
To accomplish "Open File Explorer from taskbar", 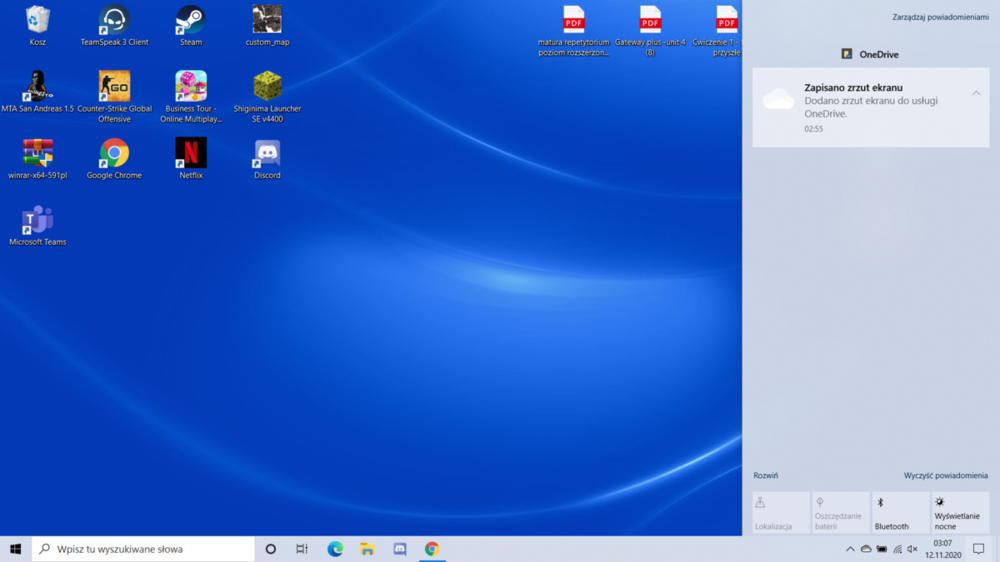I will (367, 549).
